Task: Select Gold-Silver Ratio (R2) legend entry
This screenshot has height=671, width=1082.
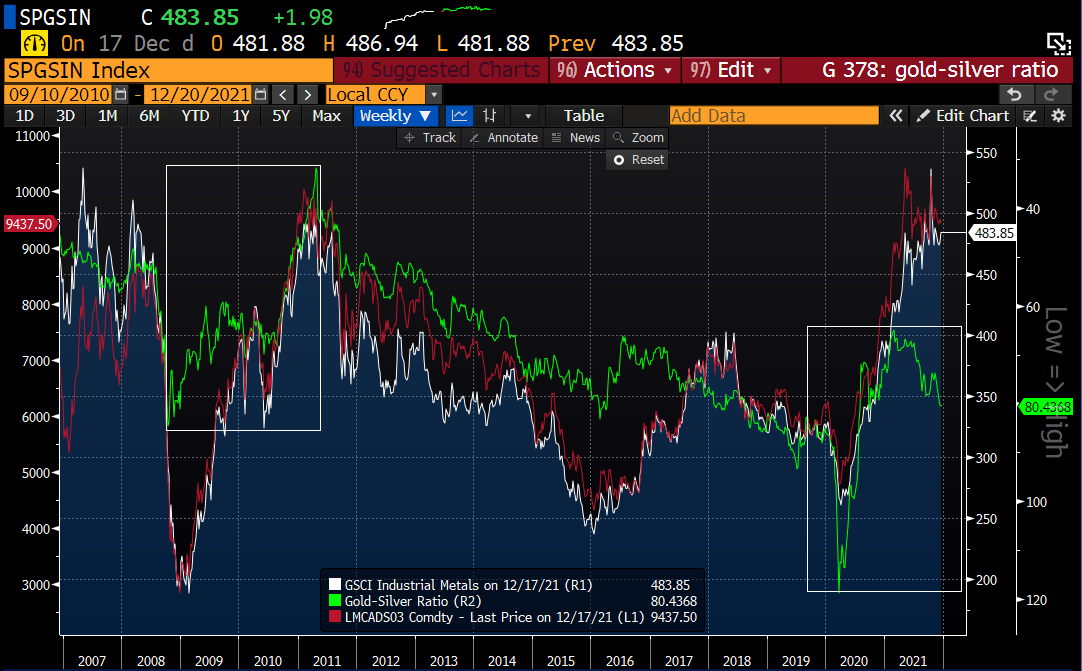Action: [x=413, y=601]
